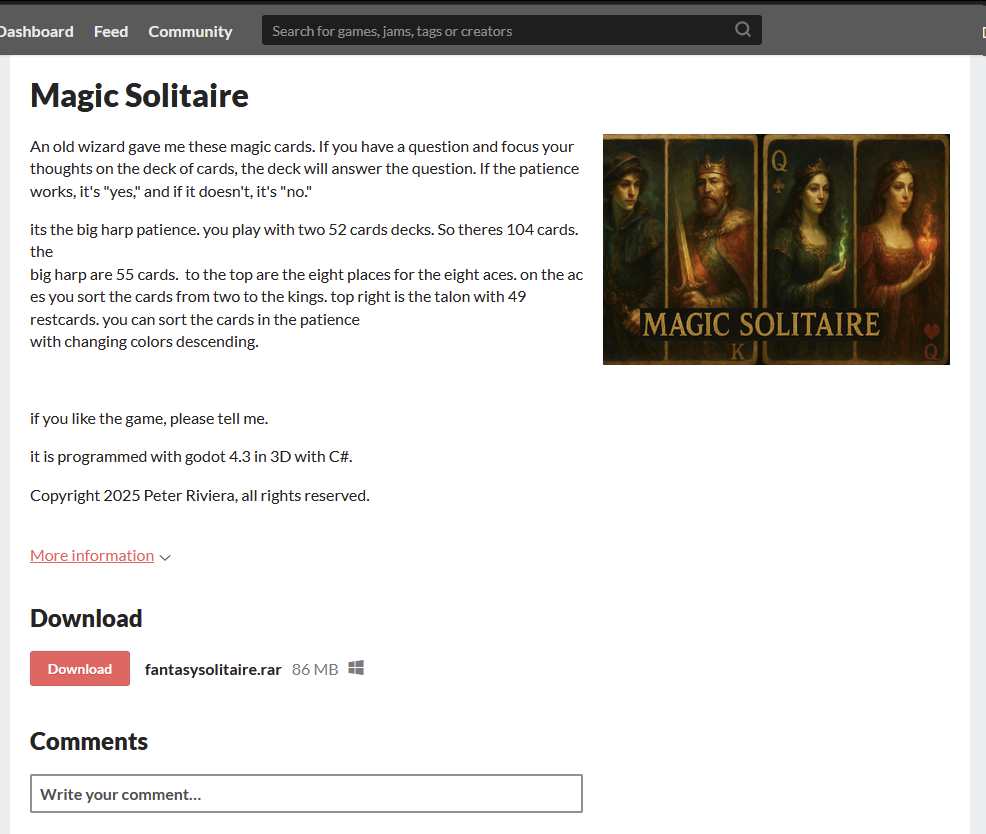Open the Community section

point(190,31)
